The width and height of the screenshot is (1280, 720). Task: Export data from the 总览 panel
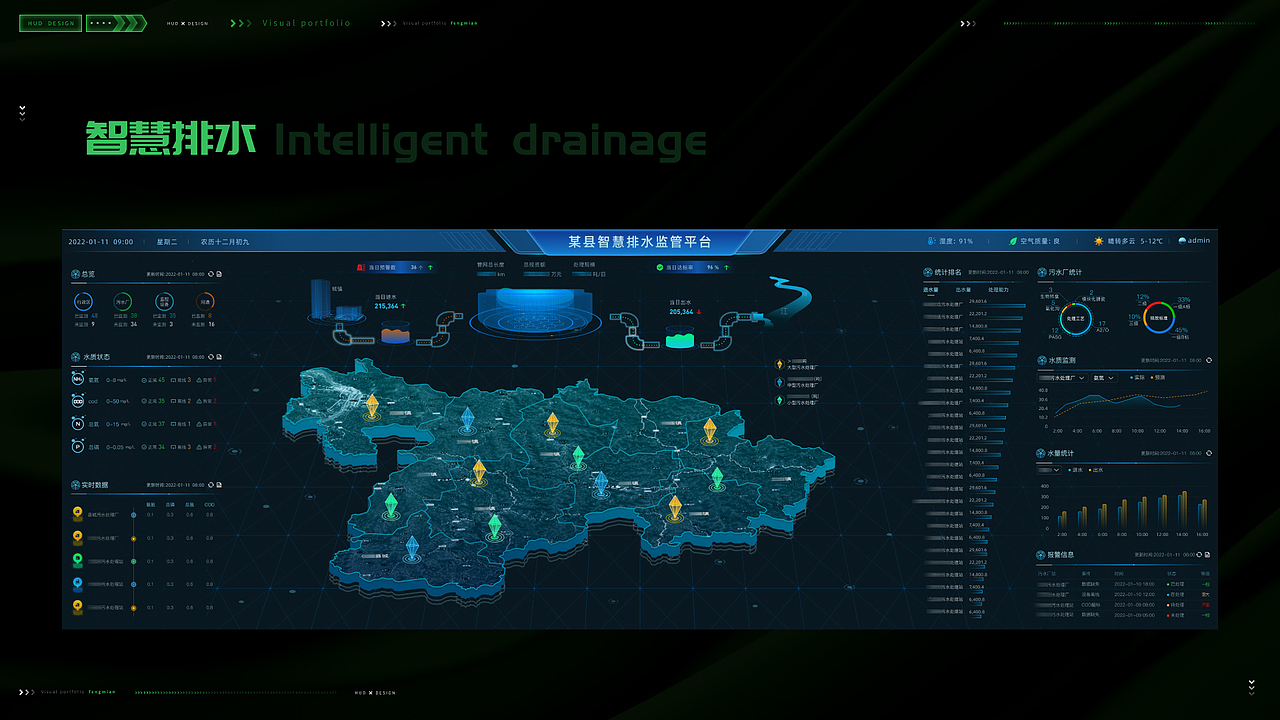(219, 273)
